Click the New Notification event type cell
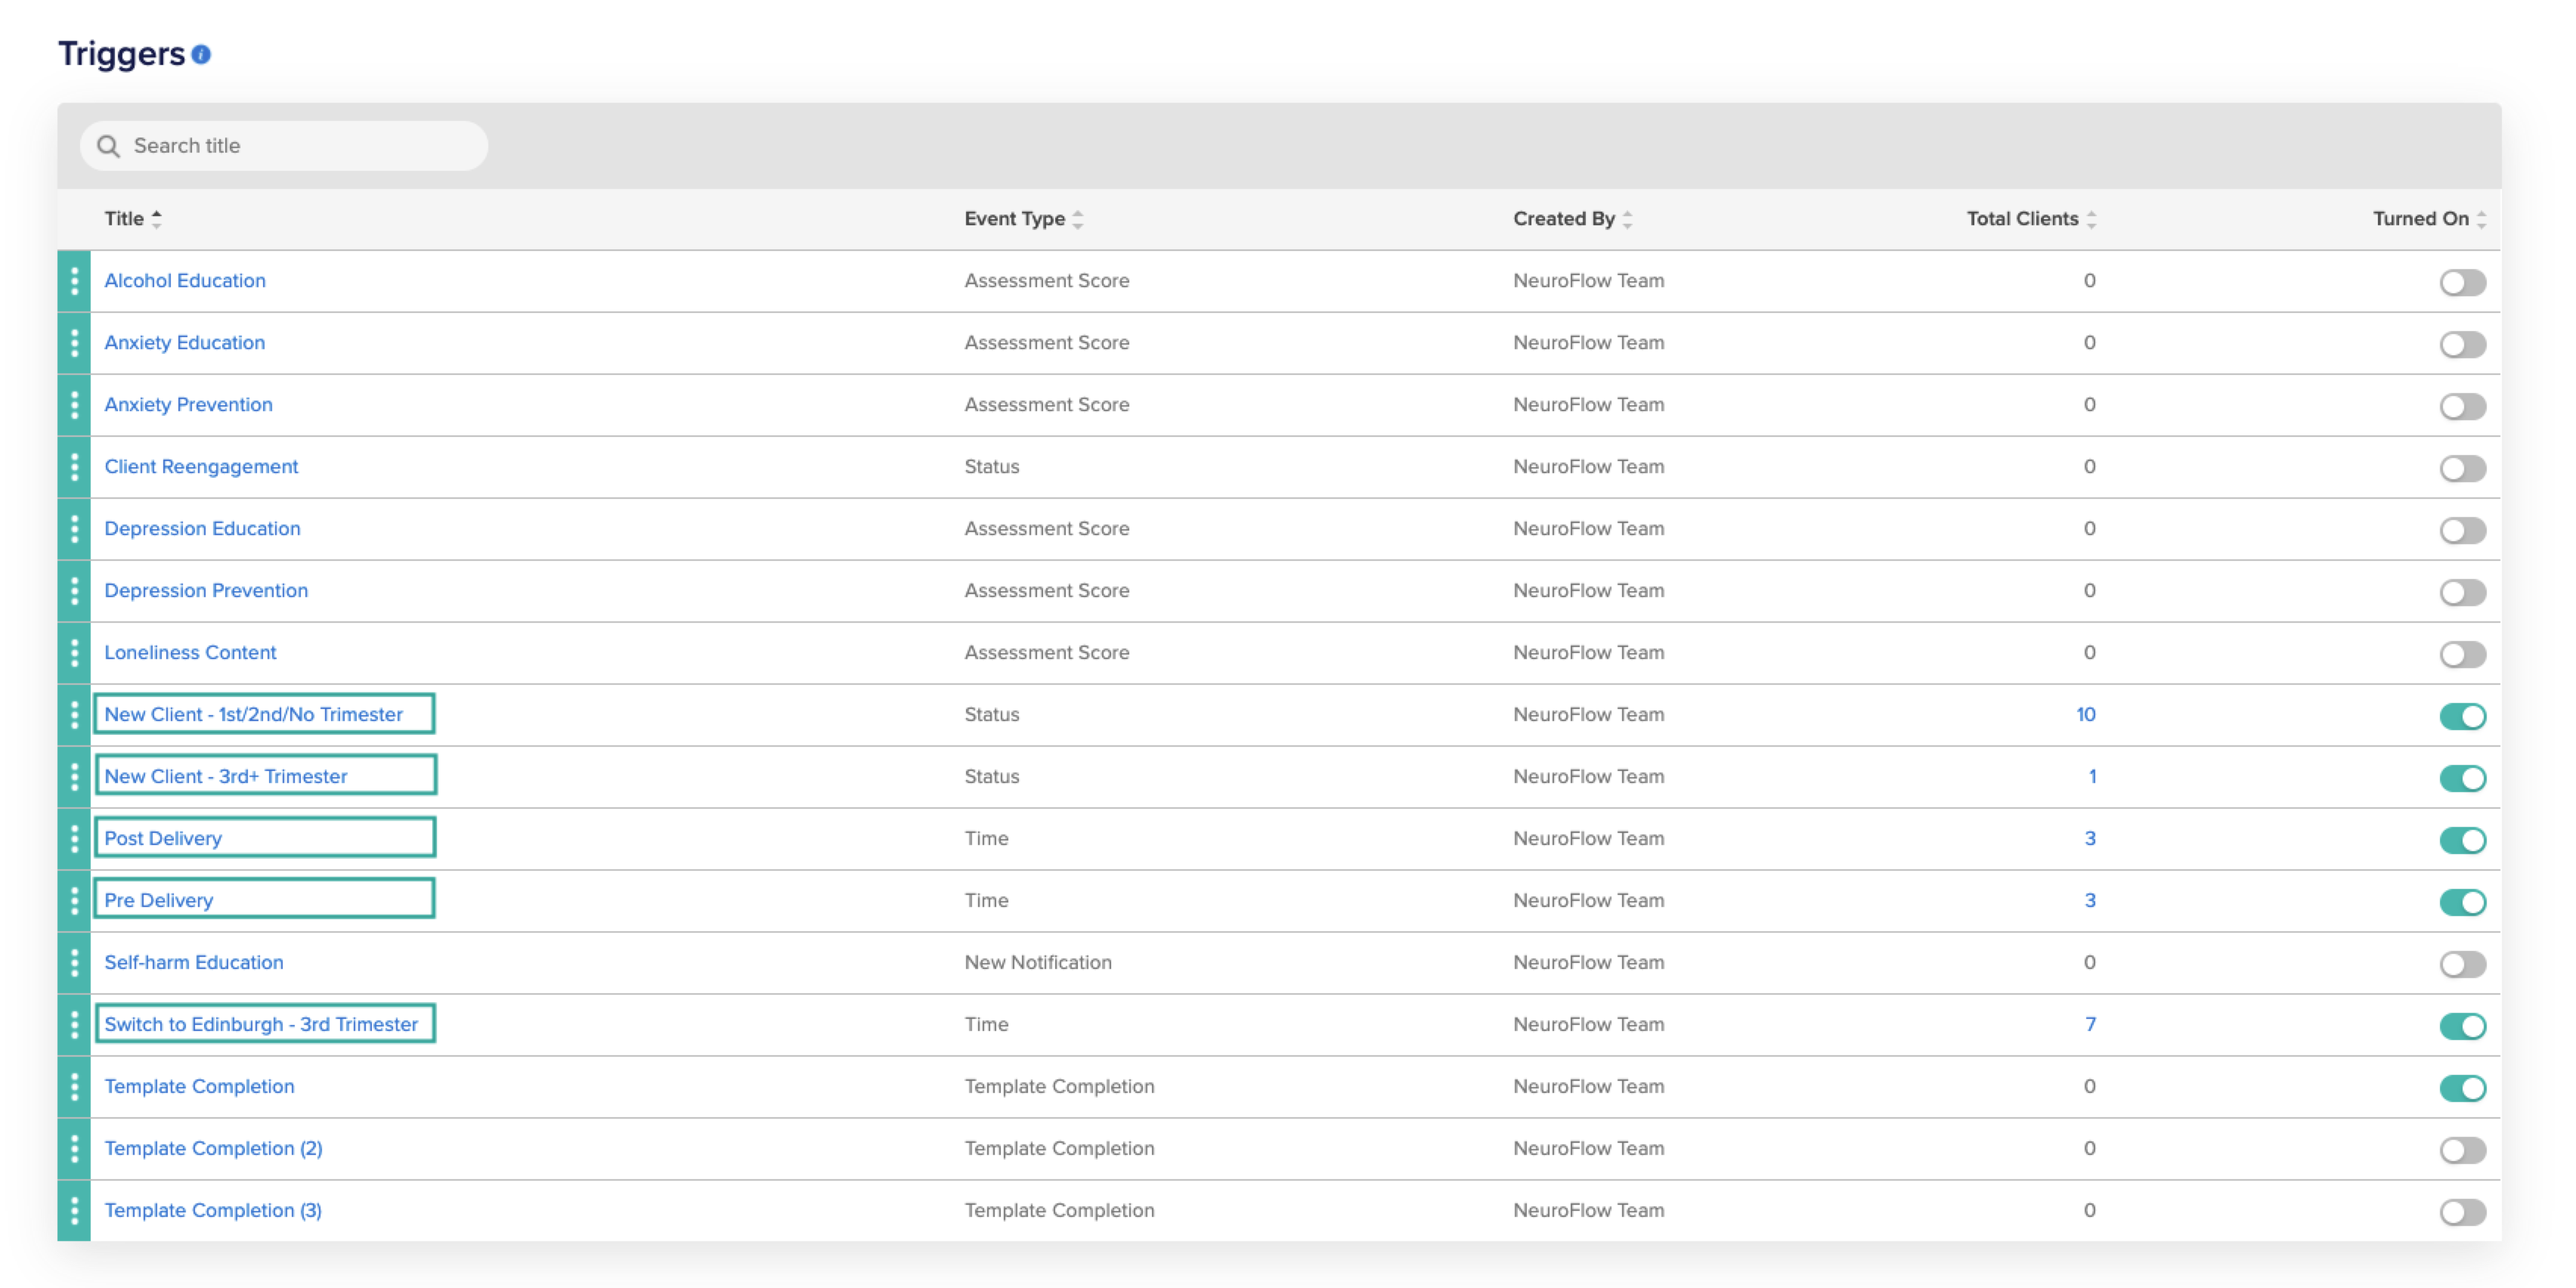 pyautogui.click(x=1038, y=963)
